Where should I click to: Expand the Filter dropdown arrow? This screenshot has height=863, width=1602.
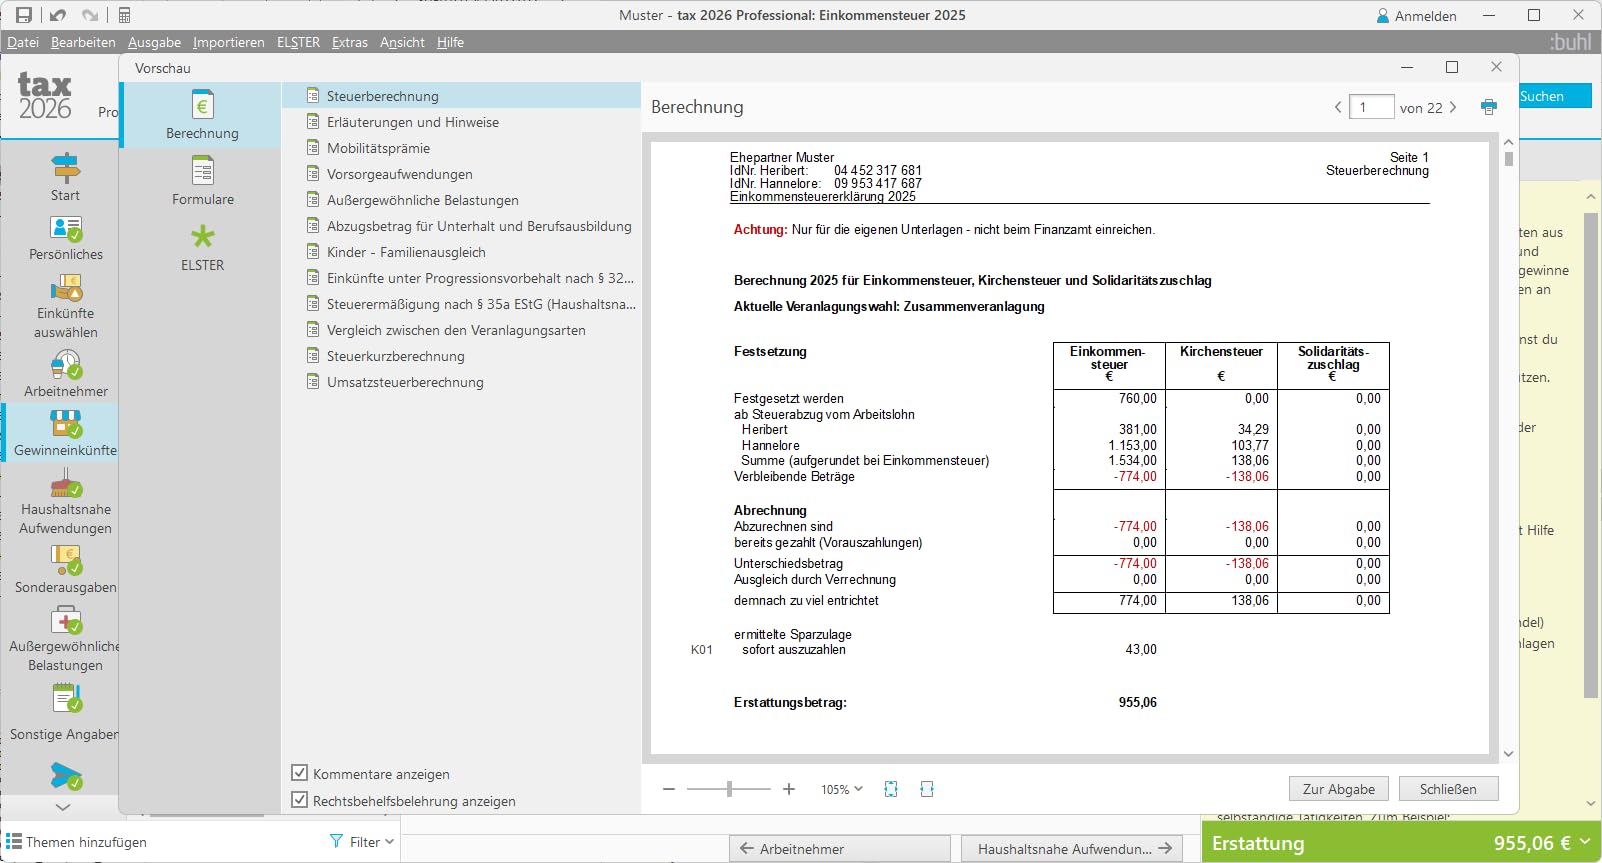[389, 842]
